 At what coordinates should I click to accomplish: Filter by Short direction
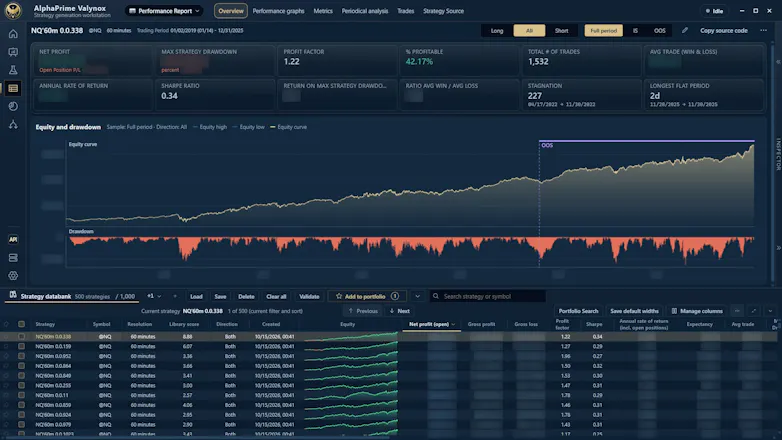coord(561,30)
